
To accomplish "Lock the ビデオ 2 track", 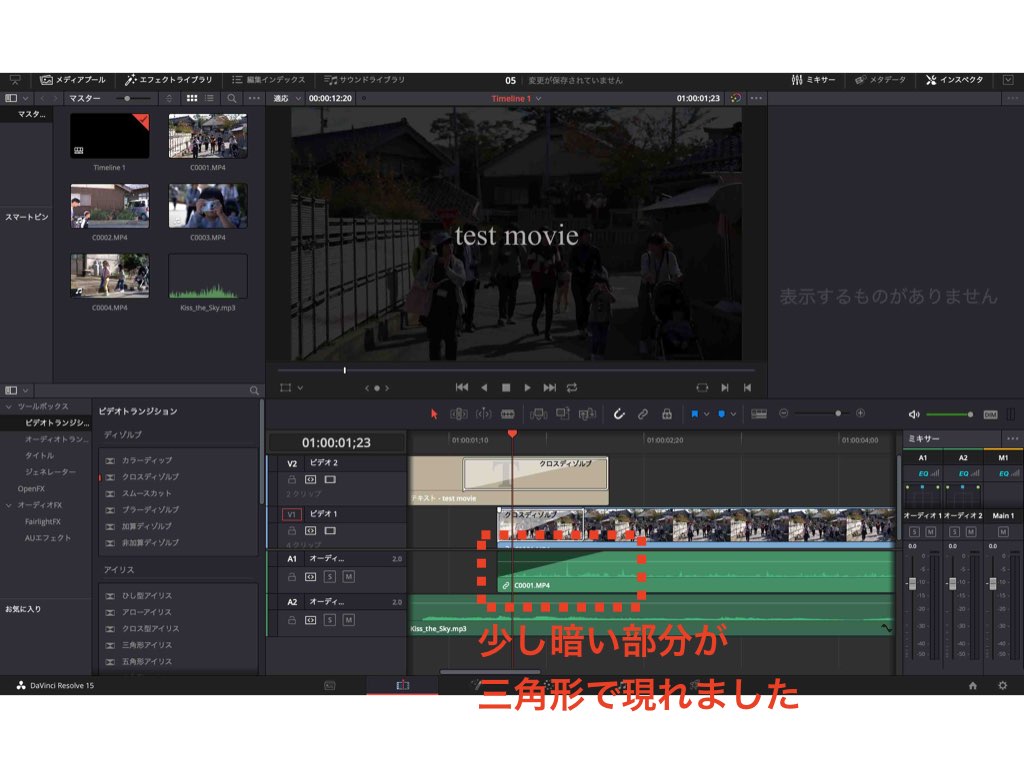I will [292, 479].
